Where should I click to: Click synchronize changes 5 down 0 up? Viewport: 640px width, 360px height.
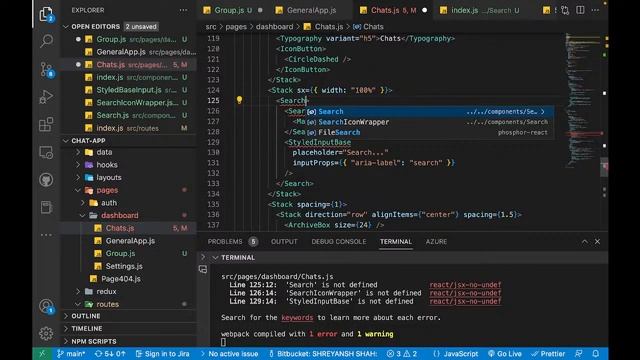(x=110, y=354)
